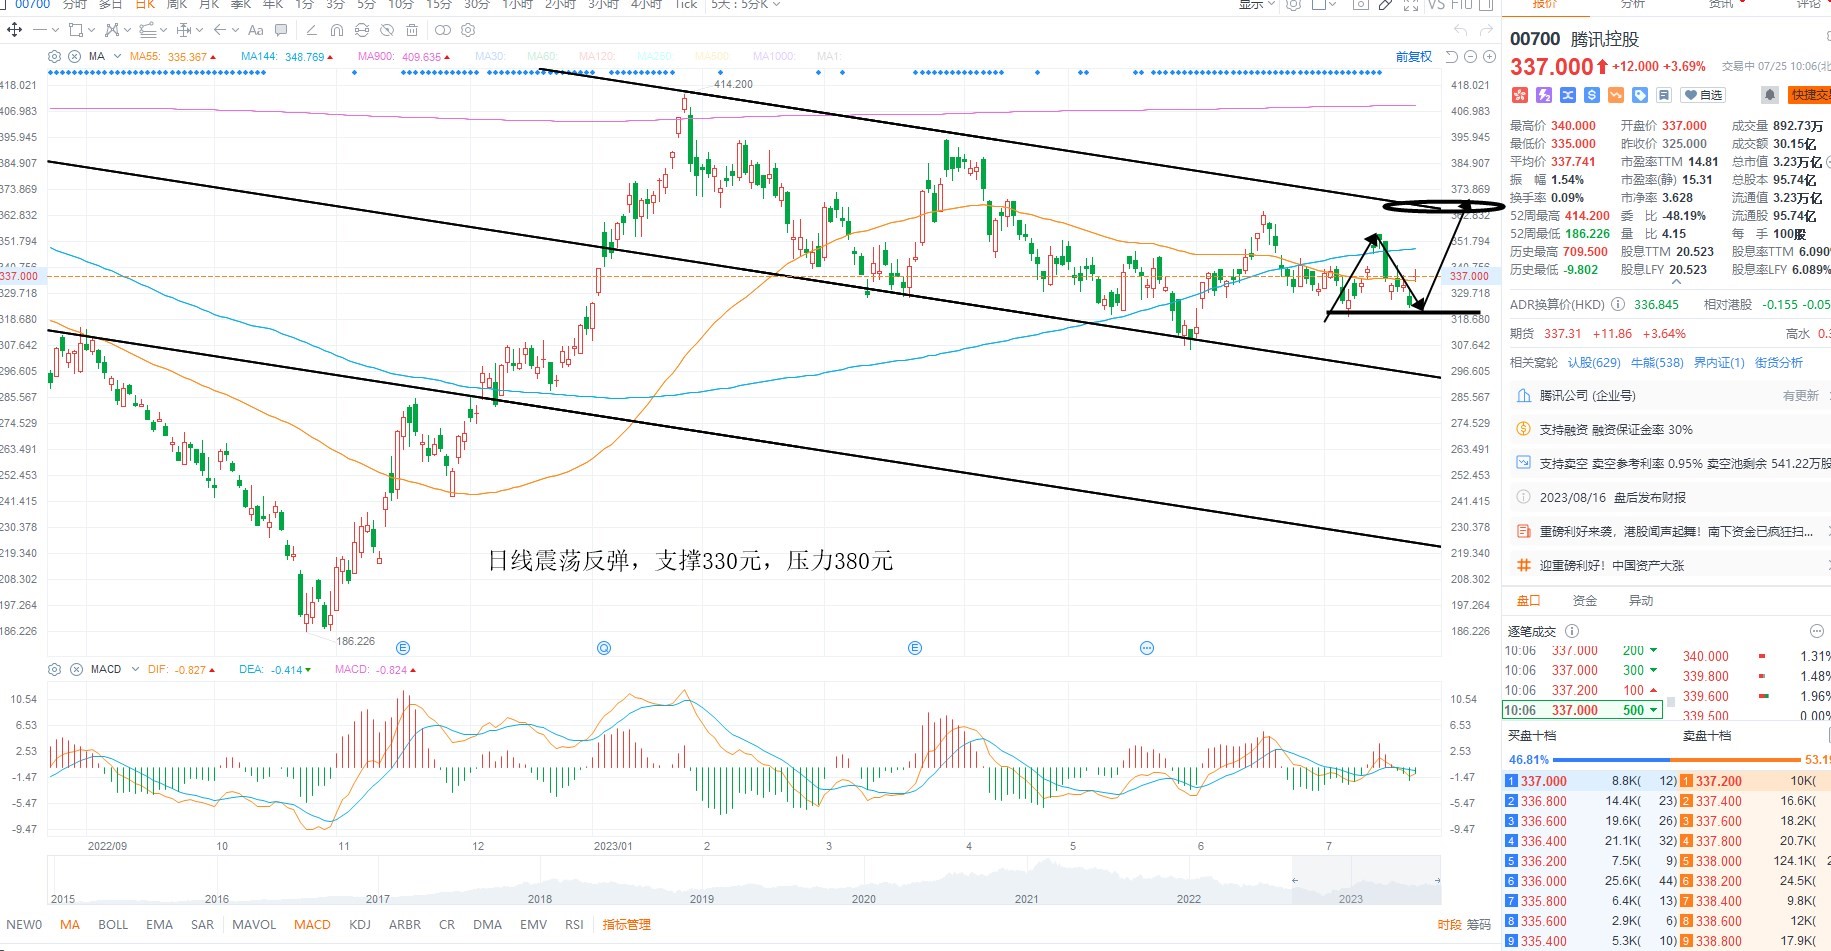Open info for tick-by-tick trades (逐笔成交)
The height and width of the screenshot is (951, 1831).
pos(1572,631)
